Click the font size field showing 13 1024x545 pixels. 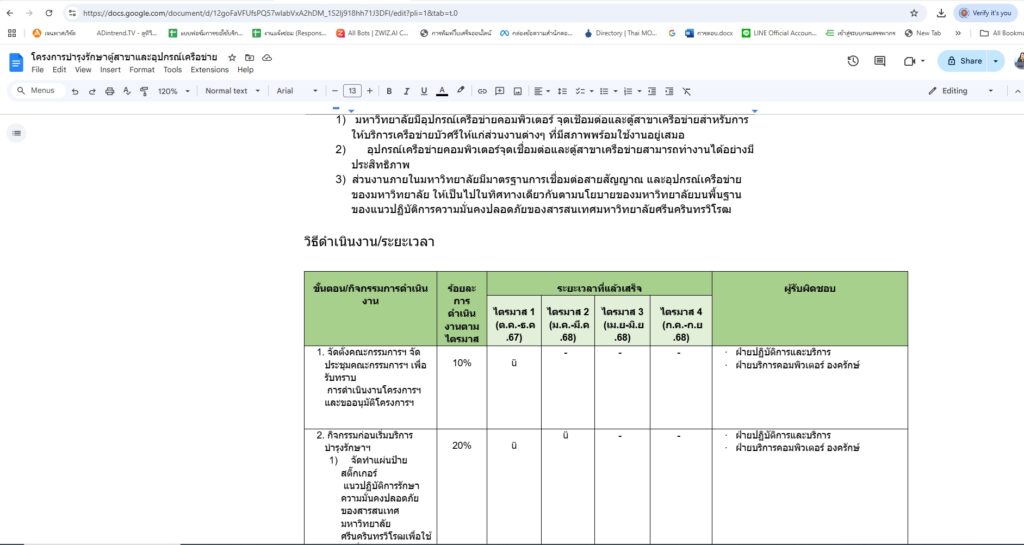(x=352, y=91)
